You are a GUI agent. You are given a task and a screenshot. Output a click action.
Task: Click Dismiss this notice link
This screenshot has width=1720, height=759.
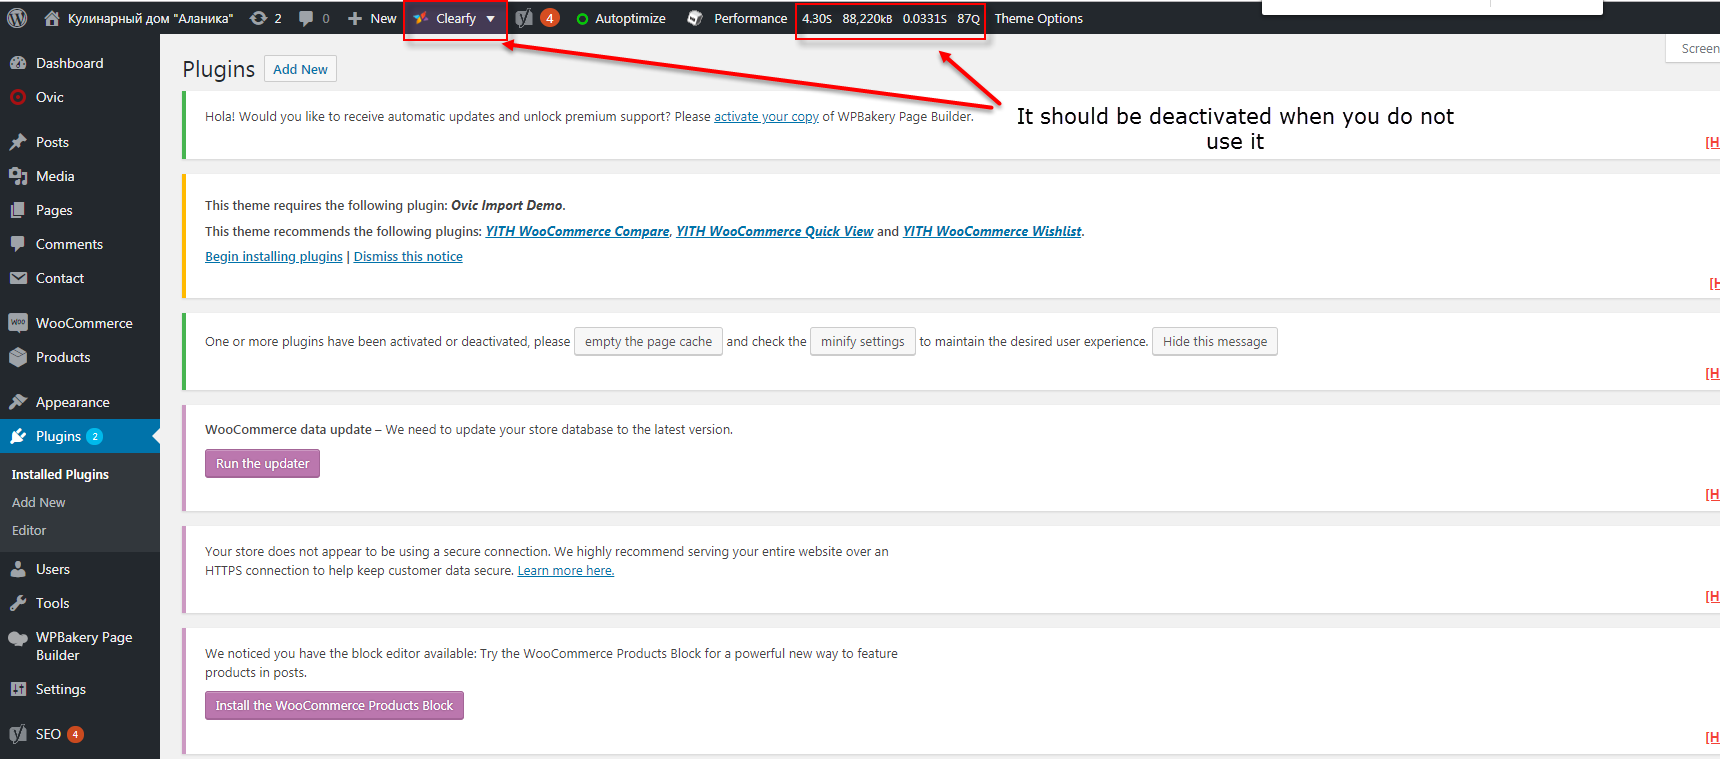tap(408, 256)
